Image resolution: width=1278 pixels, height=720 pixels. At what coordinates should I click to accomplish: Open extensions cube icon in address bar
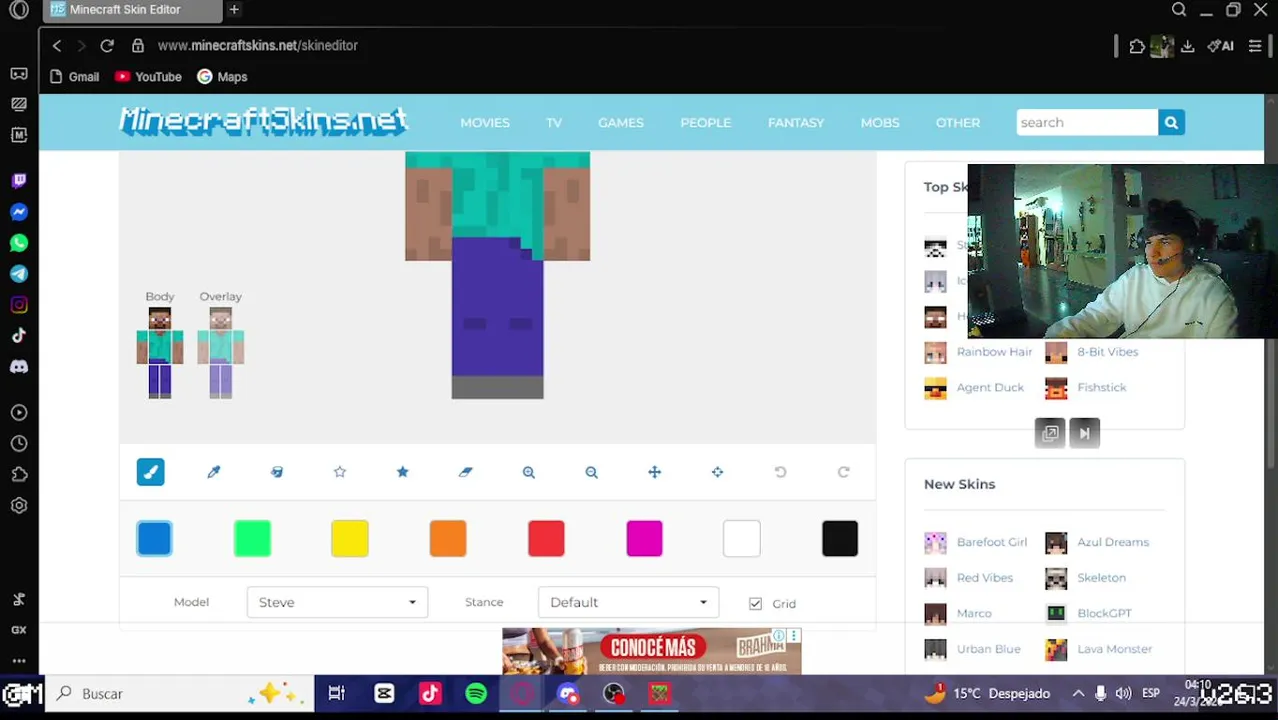pos(1137,46)
